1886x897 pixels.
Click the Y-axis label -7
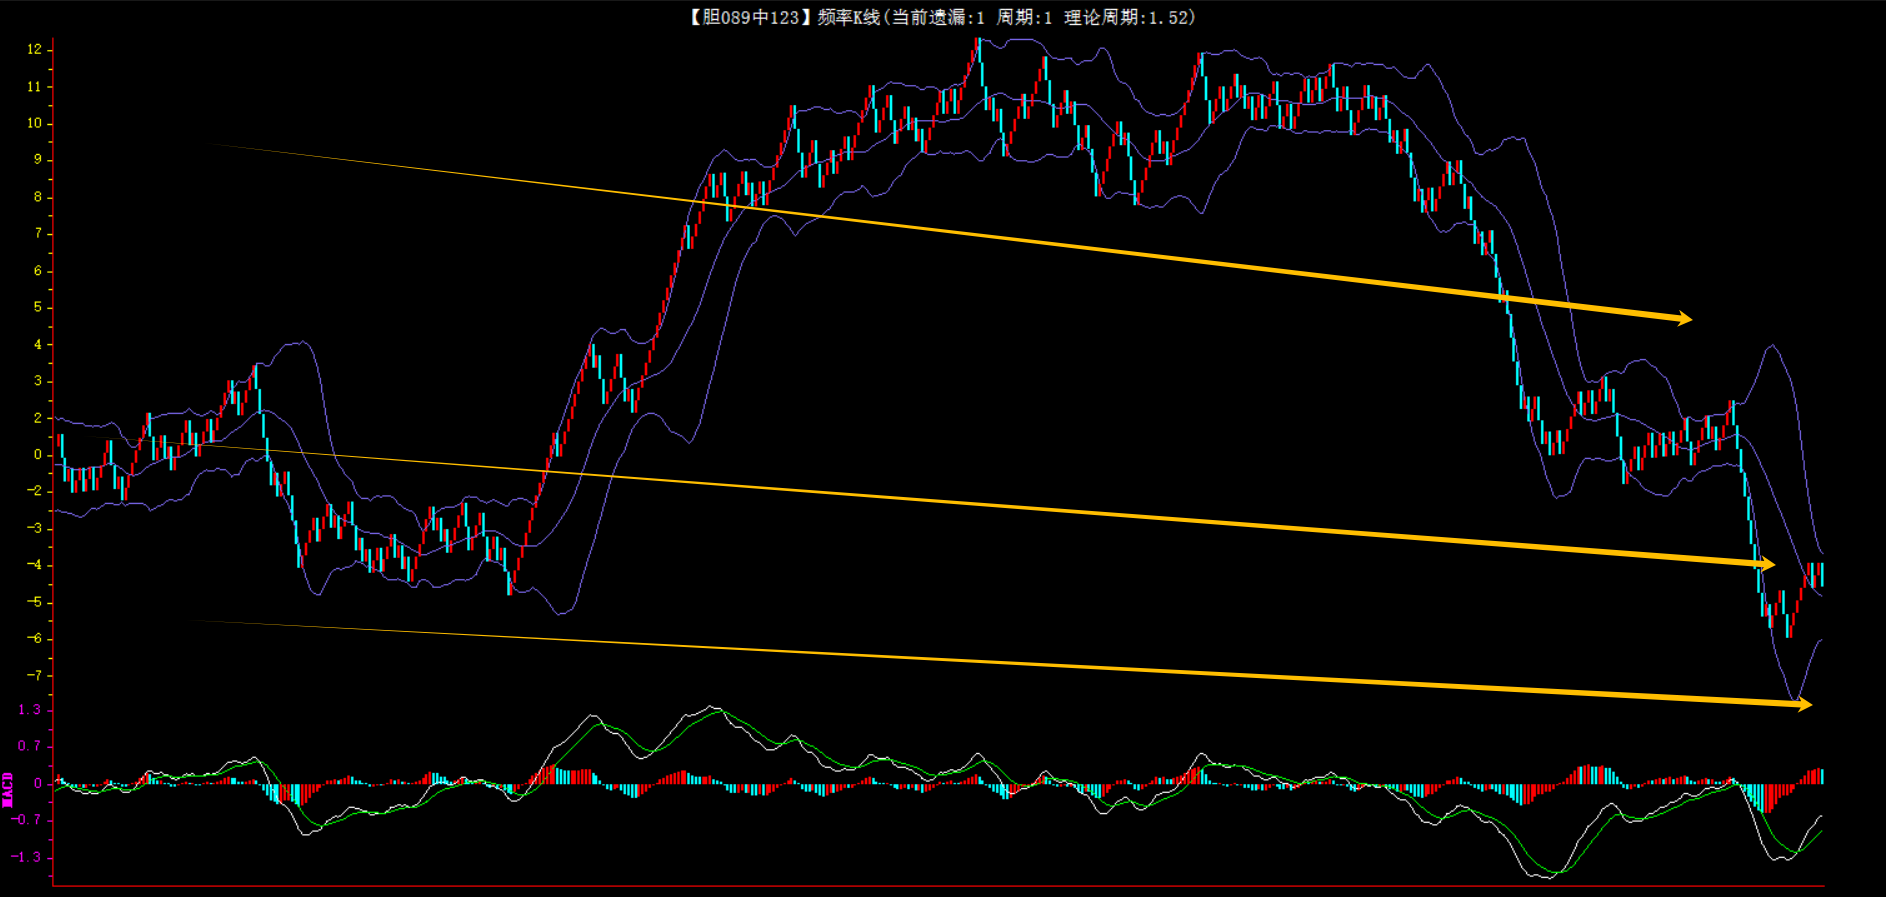(x=34, y=675)
